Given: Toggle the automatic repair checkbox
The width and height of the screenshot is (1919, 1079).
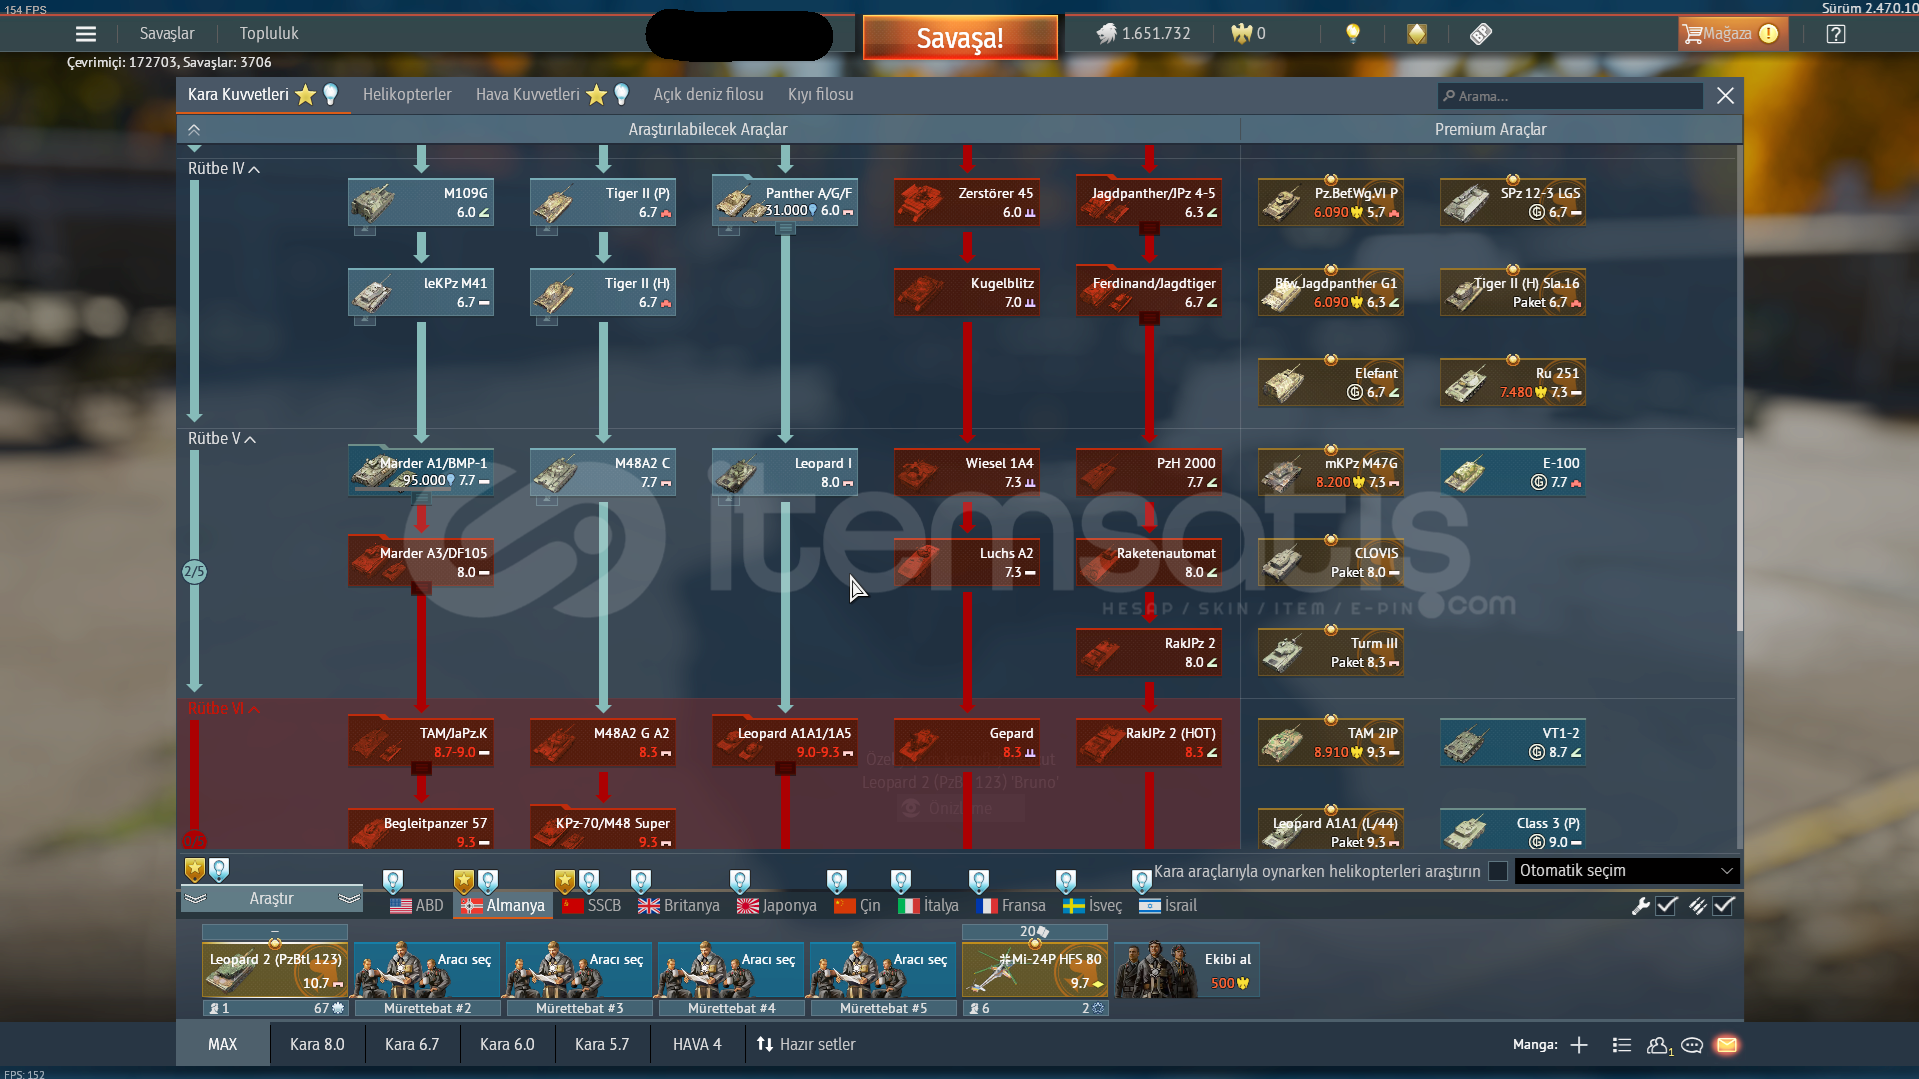Looking at the screenshot, I should [x=1667, y=905].
